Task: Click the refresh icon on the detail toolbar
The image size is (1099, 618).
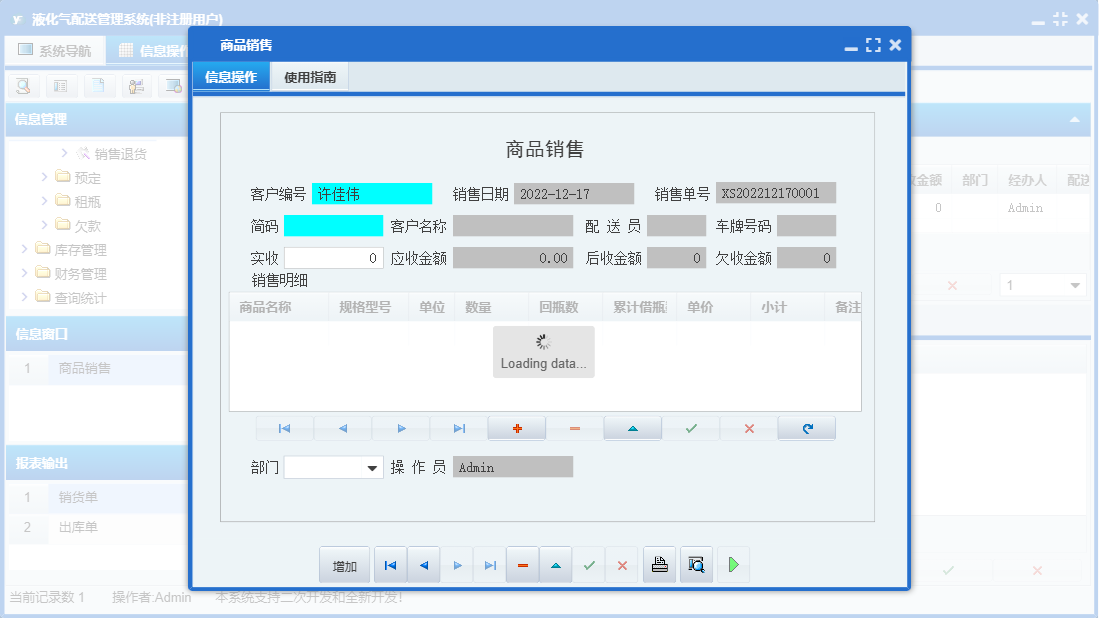Action: [x=806, y=428]
